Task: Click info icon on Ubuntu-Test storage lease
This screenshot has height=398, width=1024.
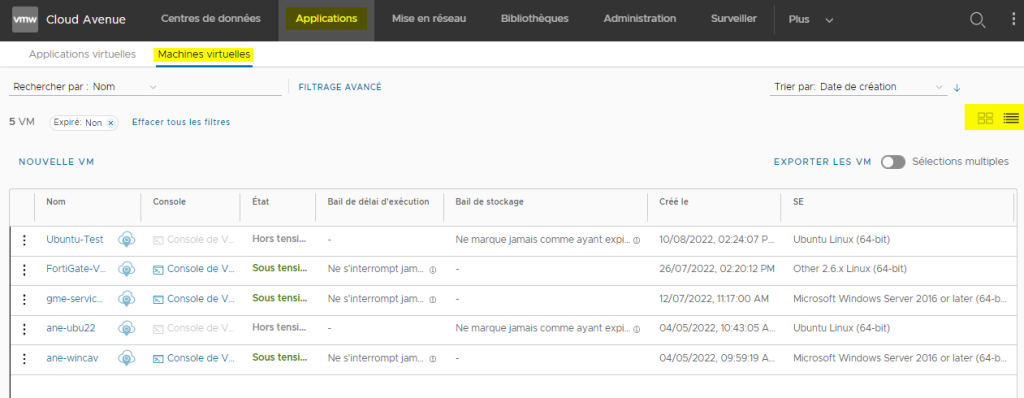Action: (x=636, y=240)
